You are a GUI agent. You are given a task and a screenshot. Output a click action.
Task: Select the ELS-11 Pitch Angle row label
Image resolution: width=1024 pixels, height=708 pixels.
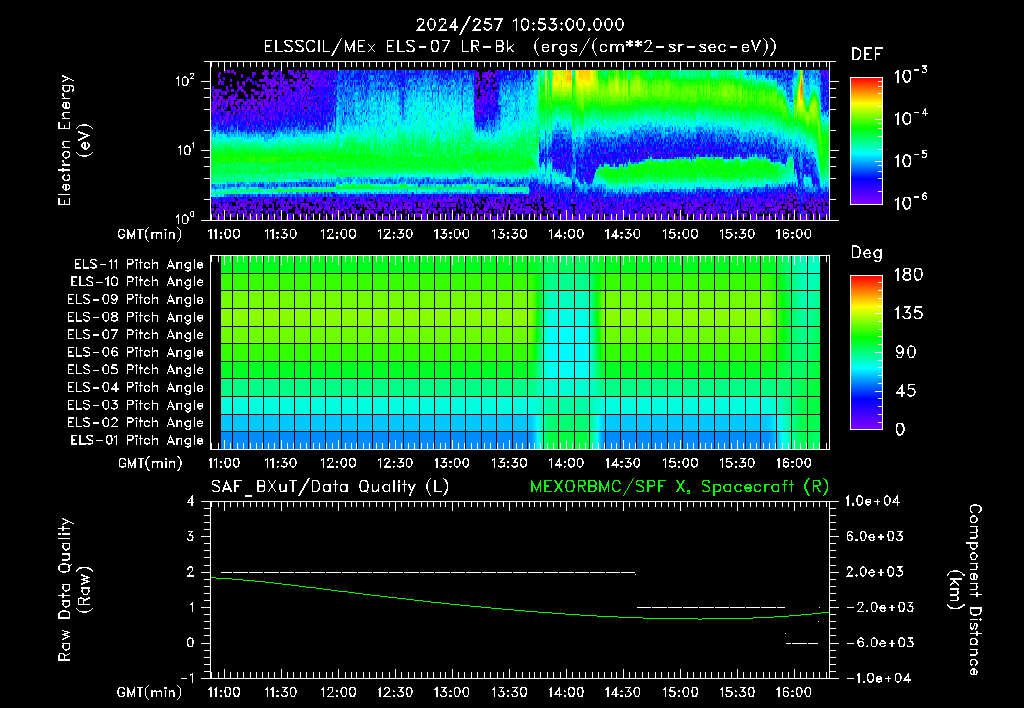coord(138,265)
